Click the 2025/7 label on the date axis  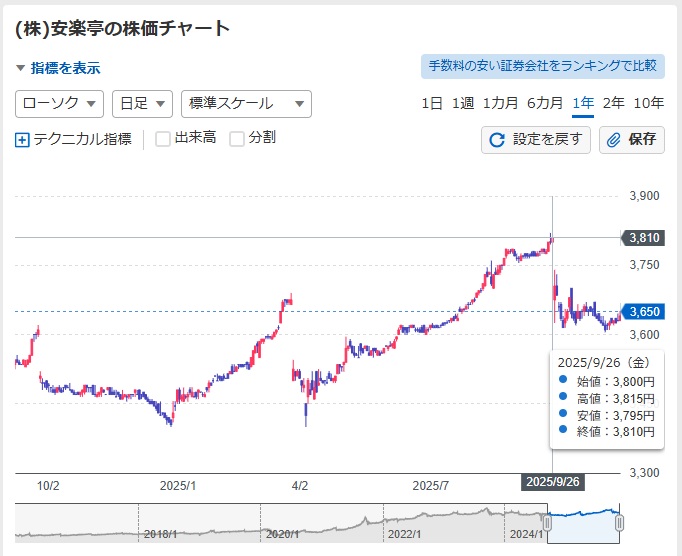(x=430, y=486)
